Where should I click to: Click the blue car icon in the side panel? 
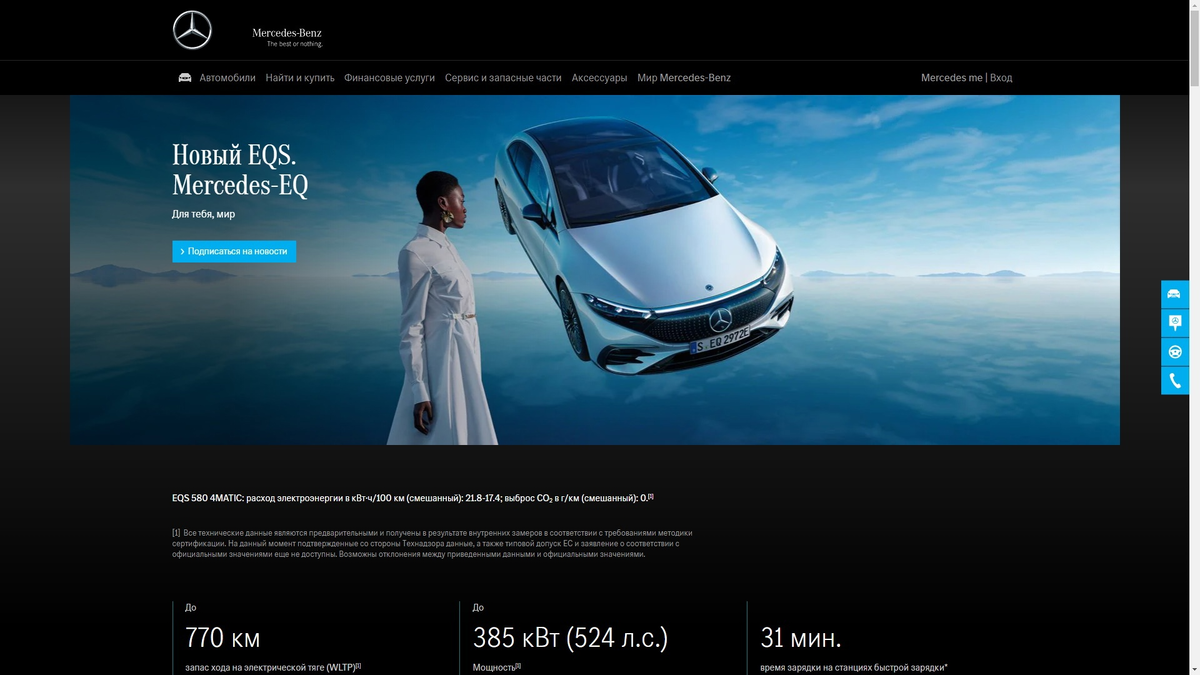click(1175, 294)
